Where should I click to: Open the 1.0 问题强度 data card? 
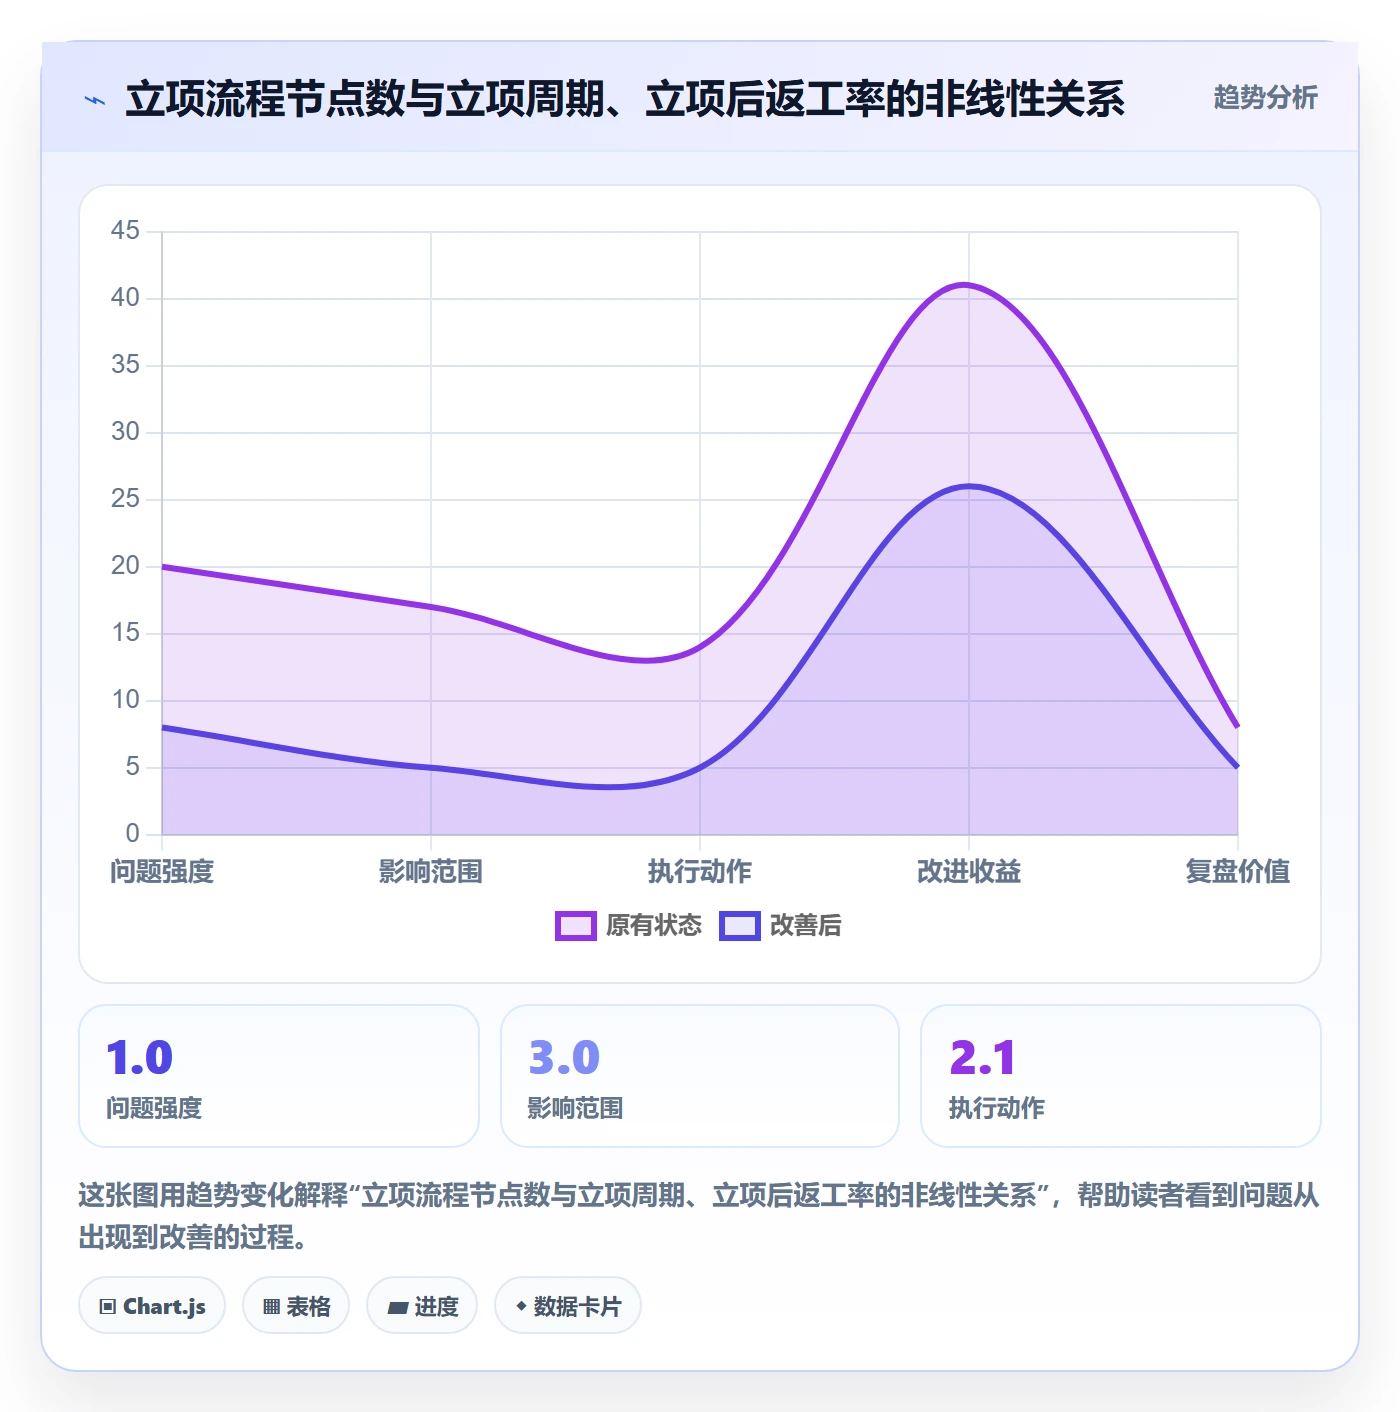click(x=279, y=1076)
